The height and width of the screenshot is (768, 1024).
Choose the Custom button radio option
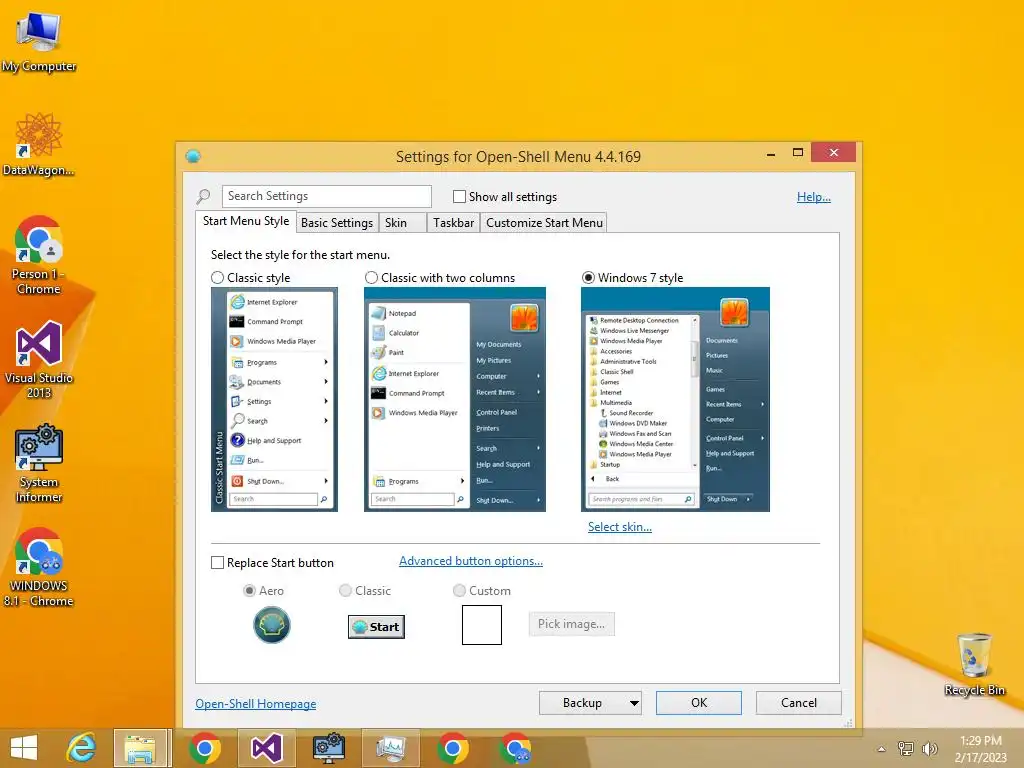click(x=459, y=590)
